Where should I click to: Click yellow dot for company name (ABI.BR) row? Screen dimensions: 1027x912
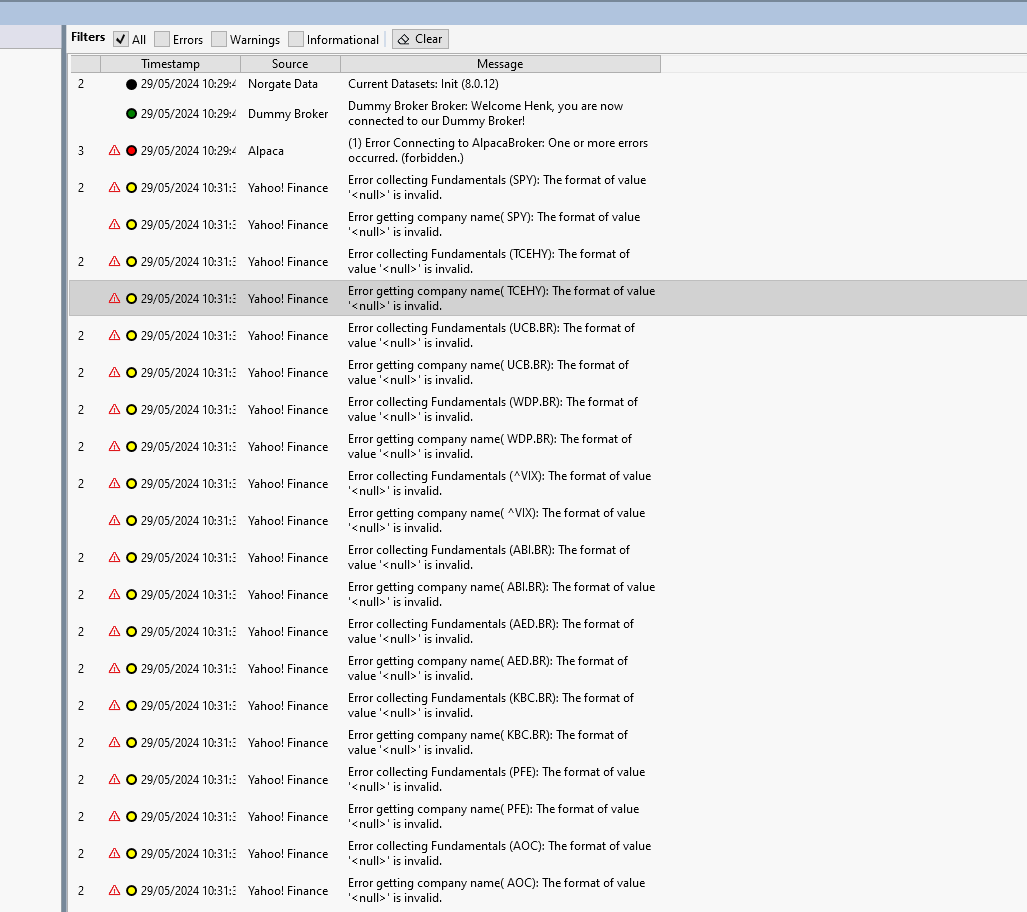click(131, 595)
